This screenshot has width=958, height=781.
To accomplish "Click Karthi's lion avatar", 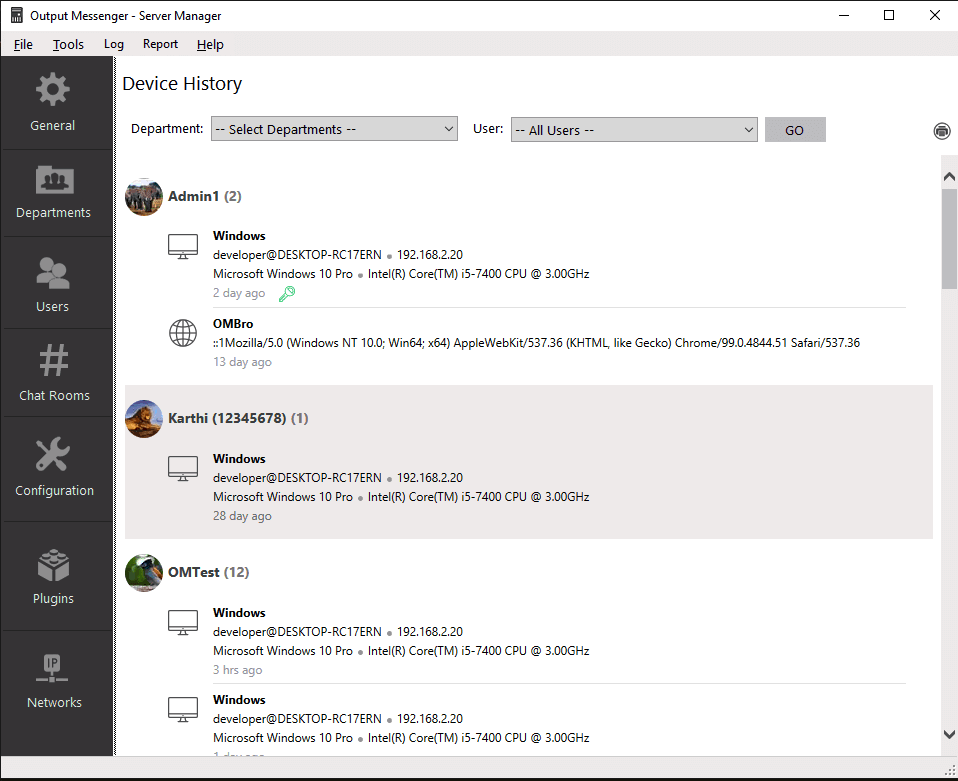I will [144, 419].
